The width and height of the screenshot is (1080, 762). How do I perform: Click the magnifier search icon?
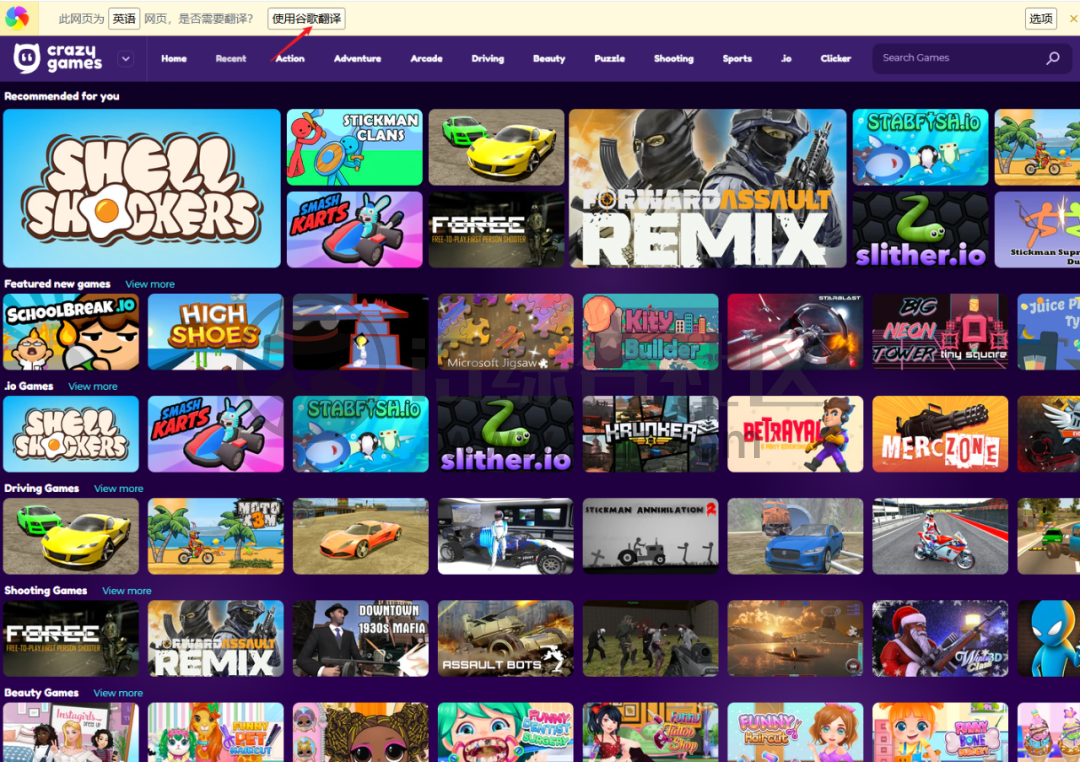coord(1052,59)
